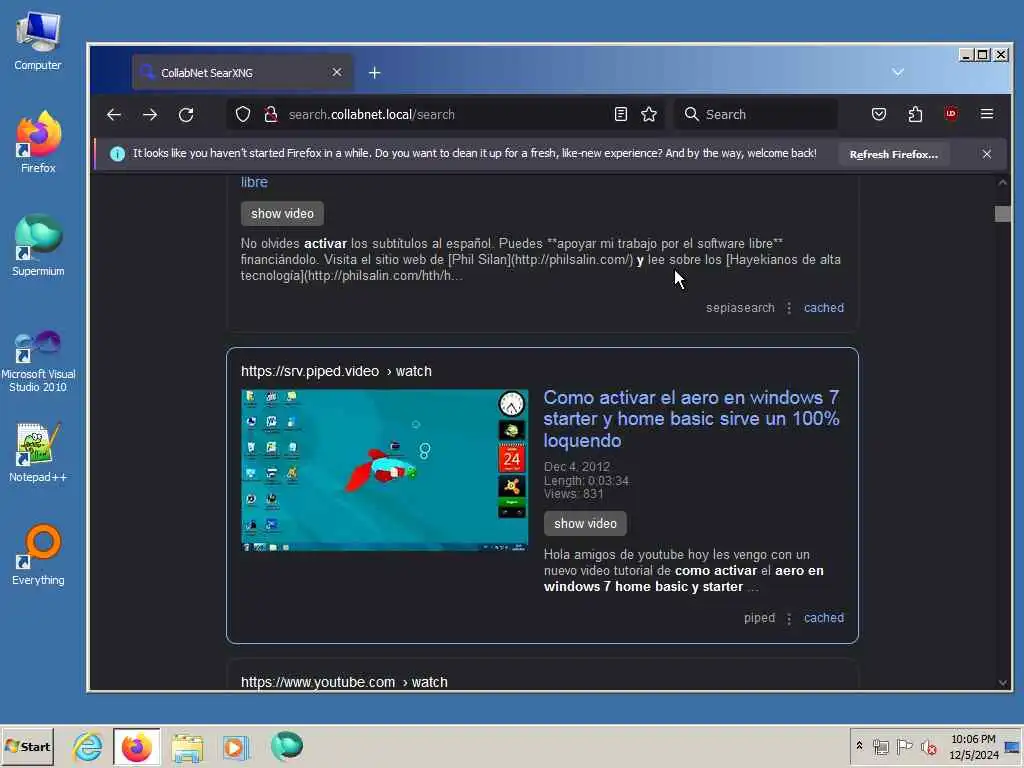The image size is (1024, 768).
Task: Click the info icon in notification bar
Action: tap(118, 154)
